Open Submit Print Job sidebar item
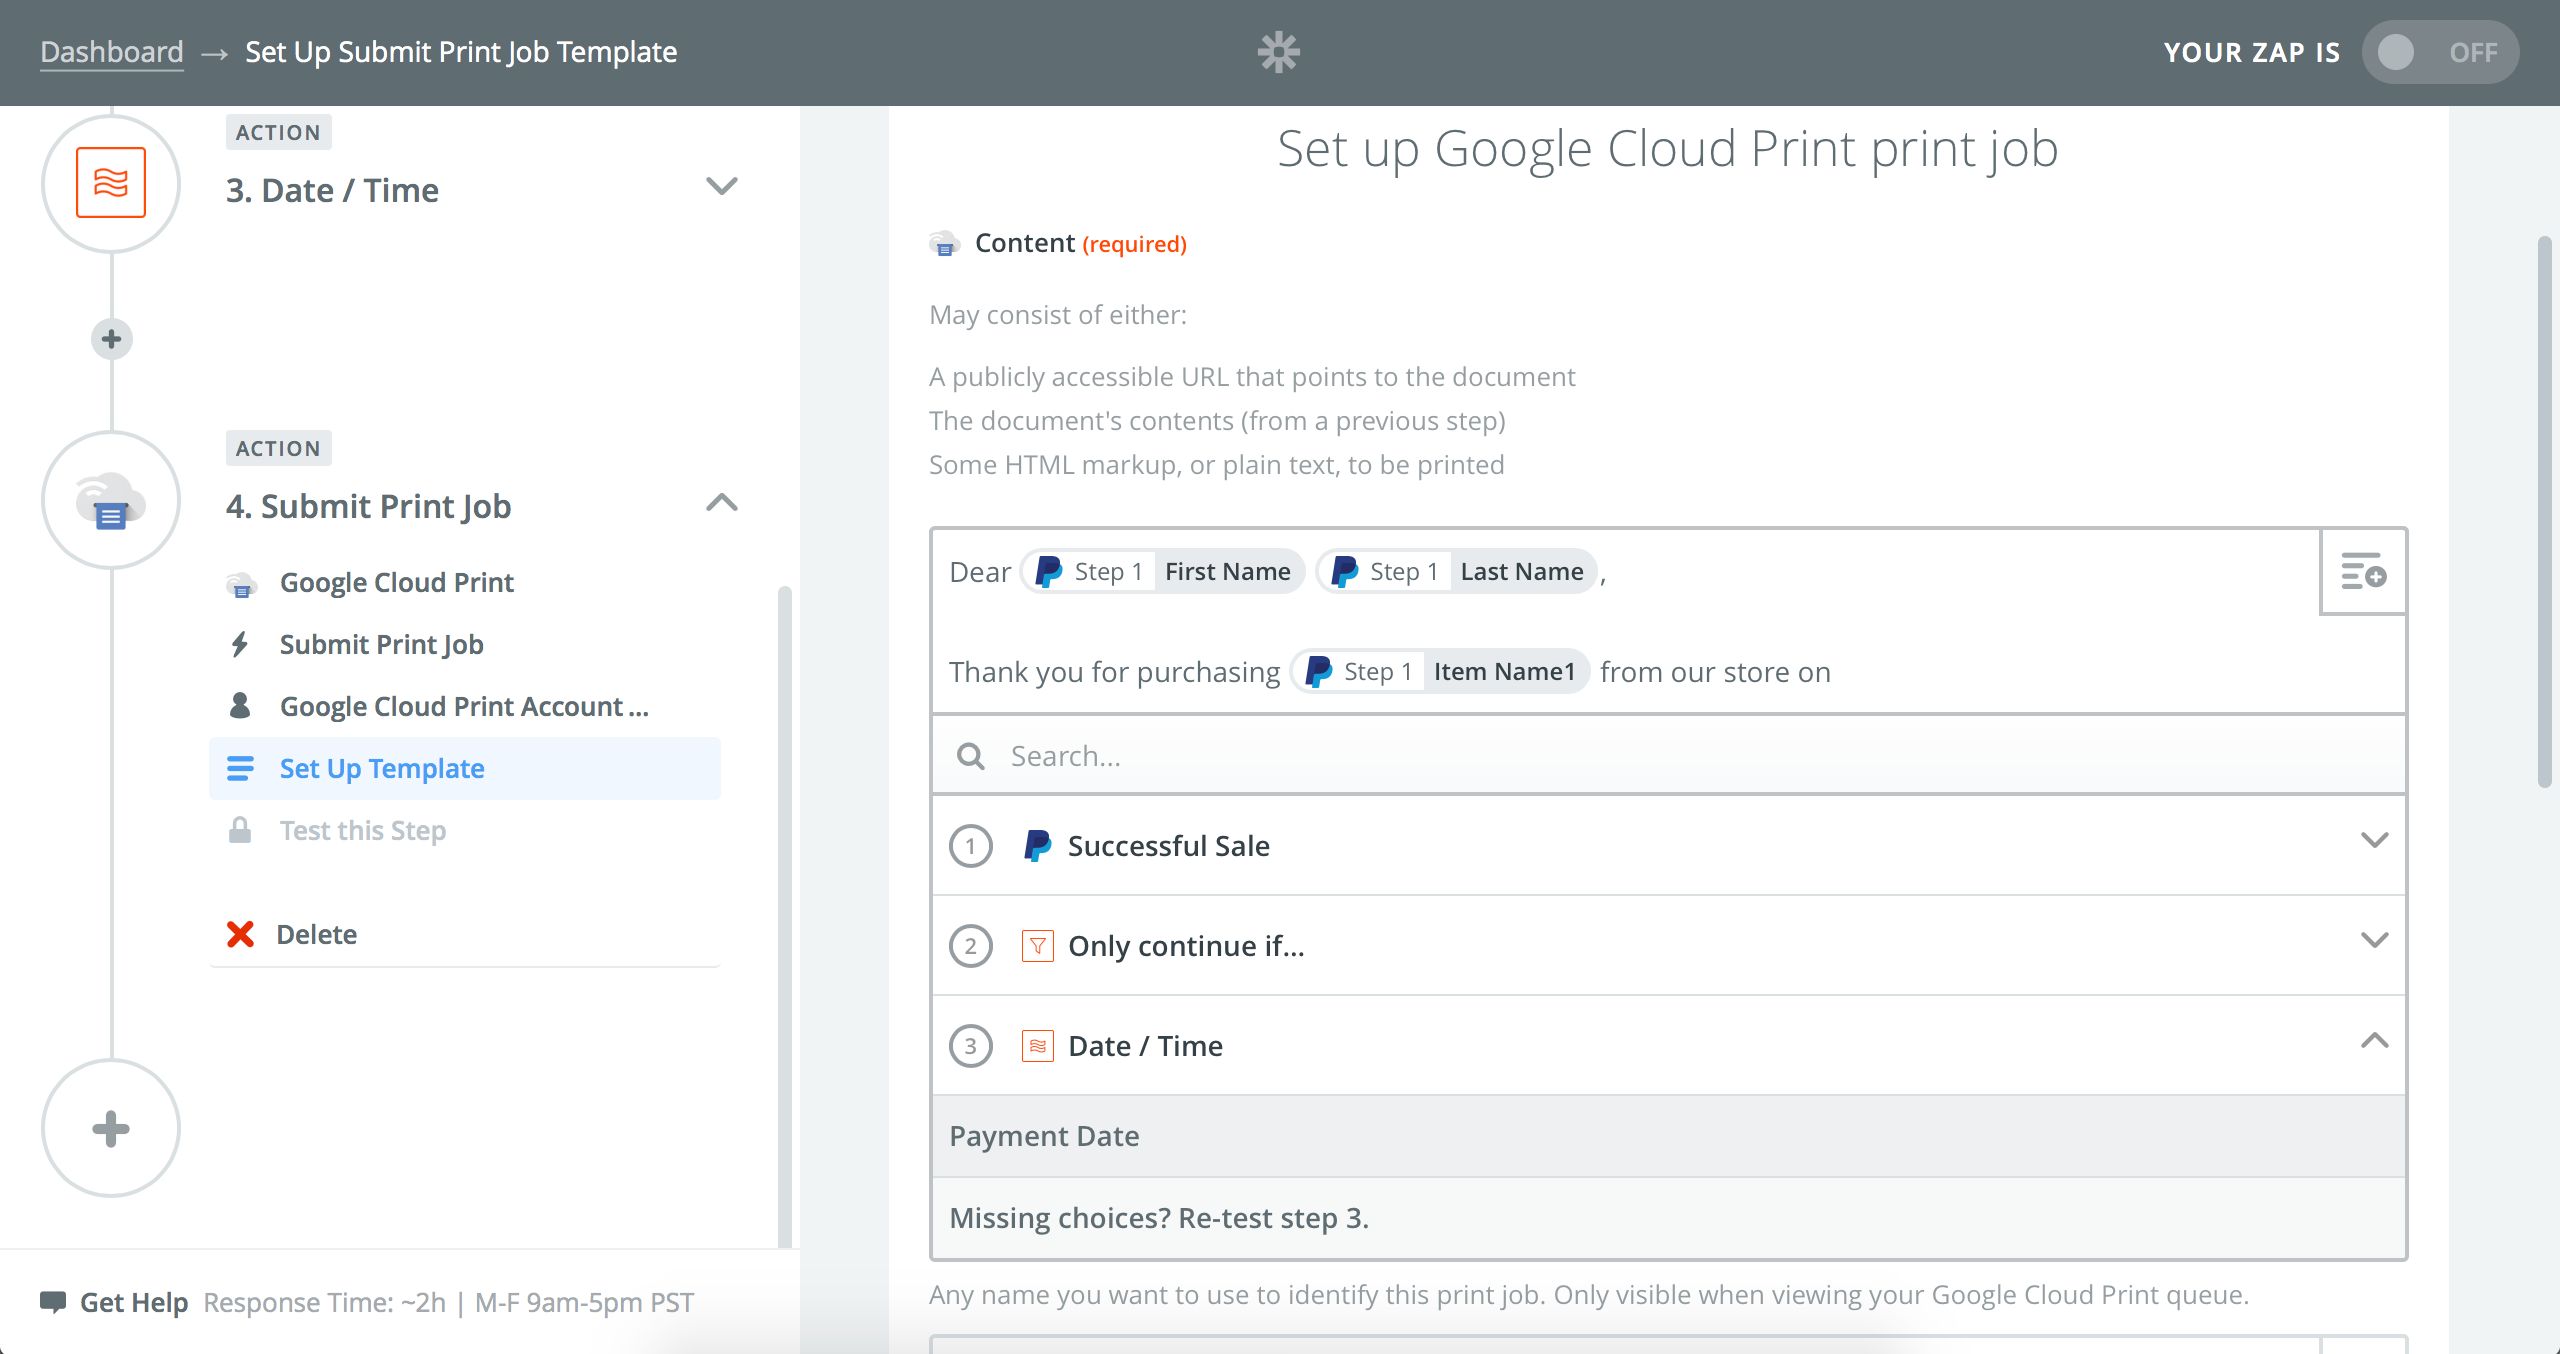 coord(381,644)
